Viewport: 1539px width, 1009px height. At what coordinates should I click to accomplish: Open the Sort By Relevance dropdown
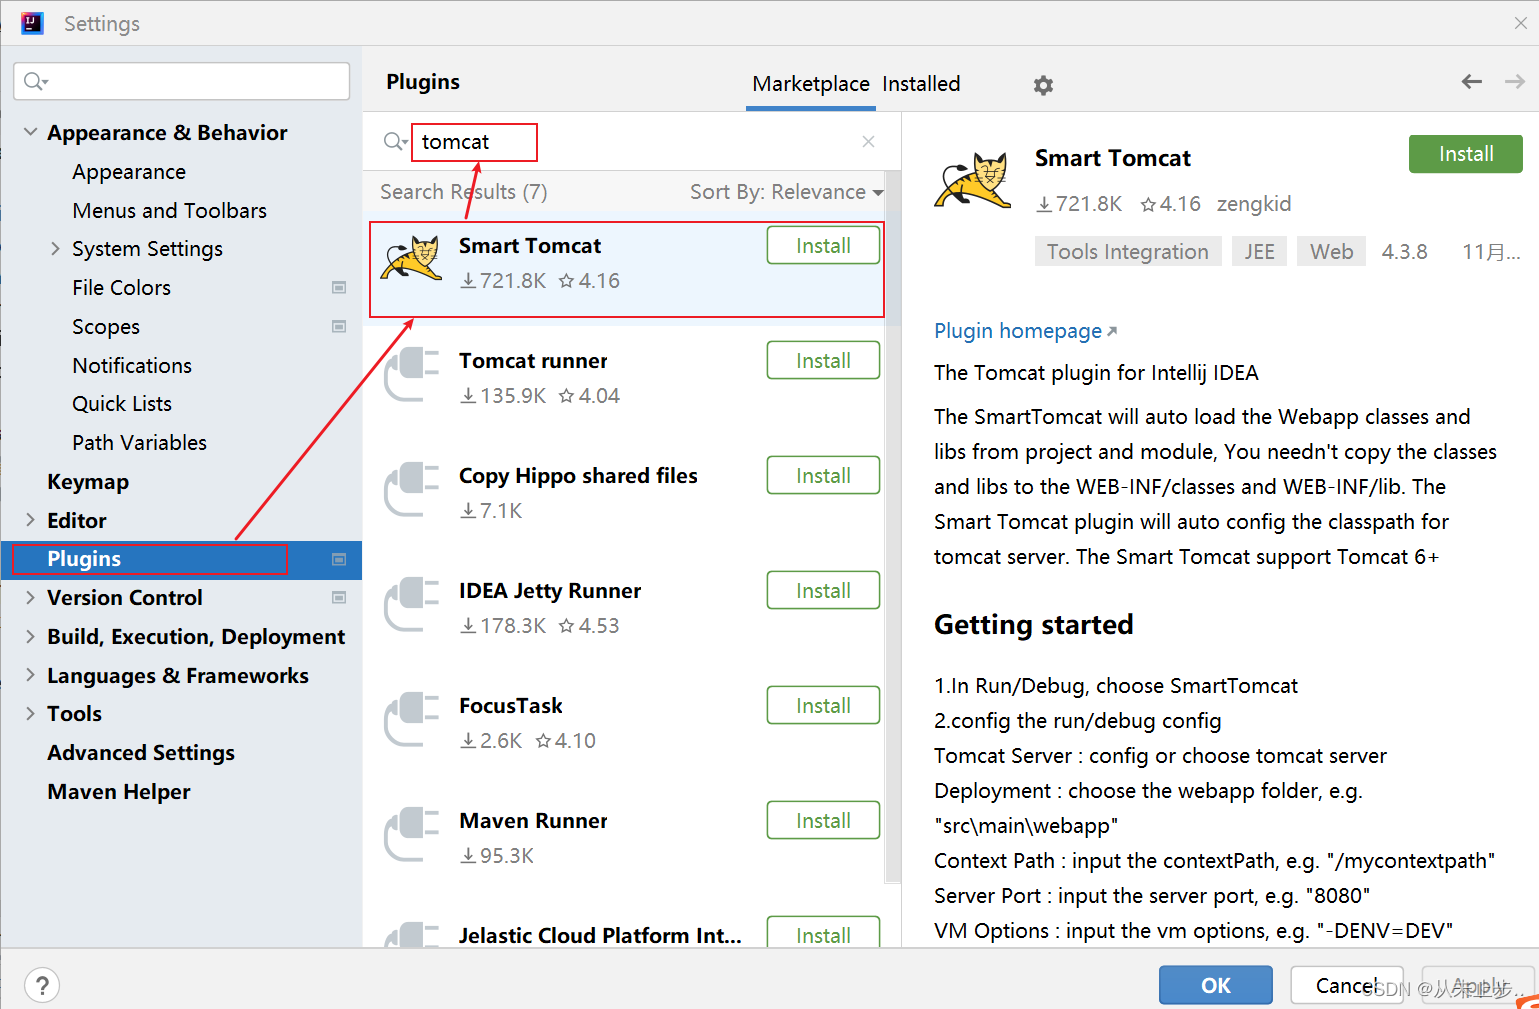(786, 192)
